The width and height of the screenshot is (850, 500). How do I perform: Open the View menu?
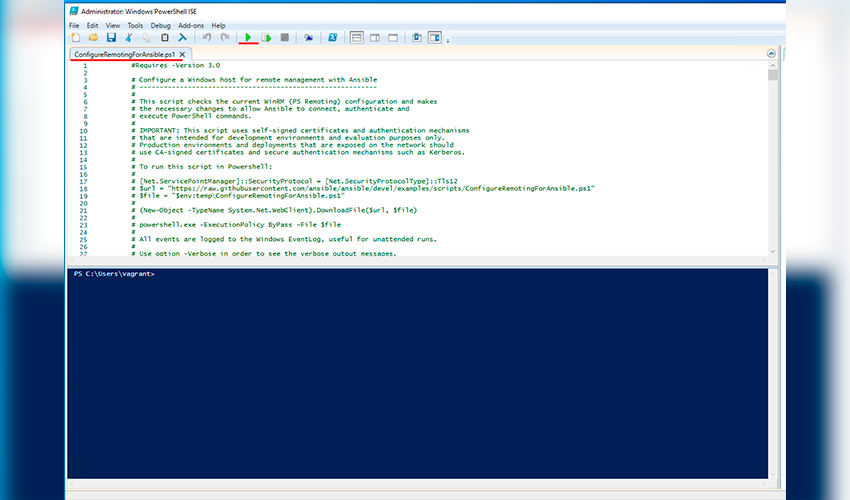click(x=113, y=25)
